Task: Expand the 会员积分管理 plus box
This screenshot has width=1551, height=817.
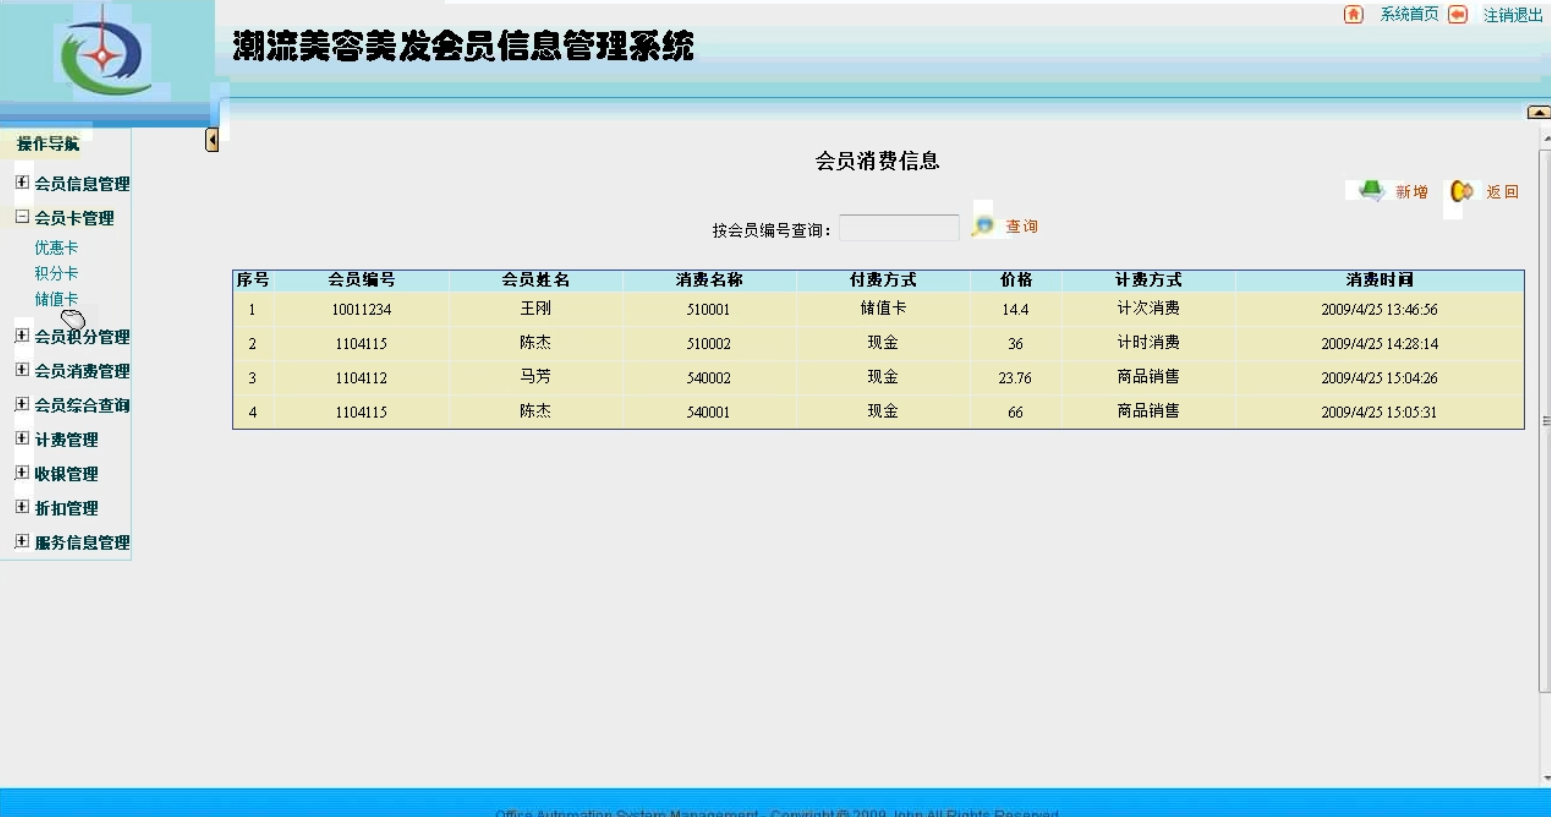Action: pos(22,335)
